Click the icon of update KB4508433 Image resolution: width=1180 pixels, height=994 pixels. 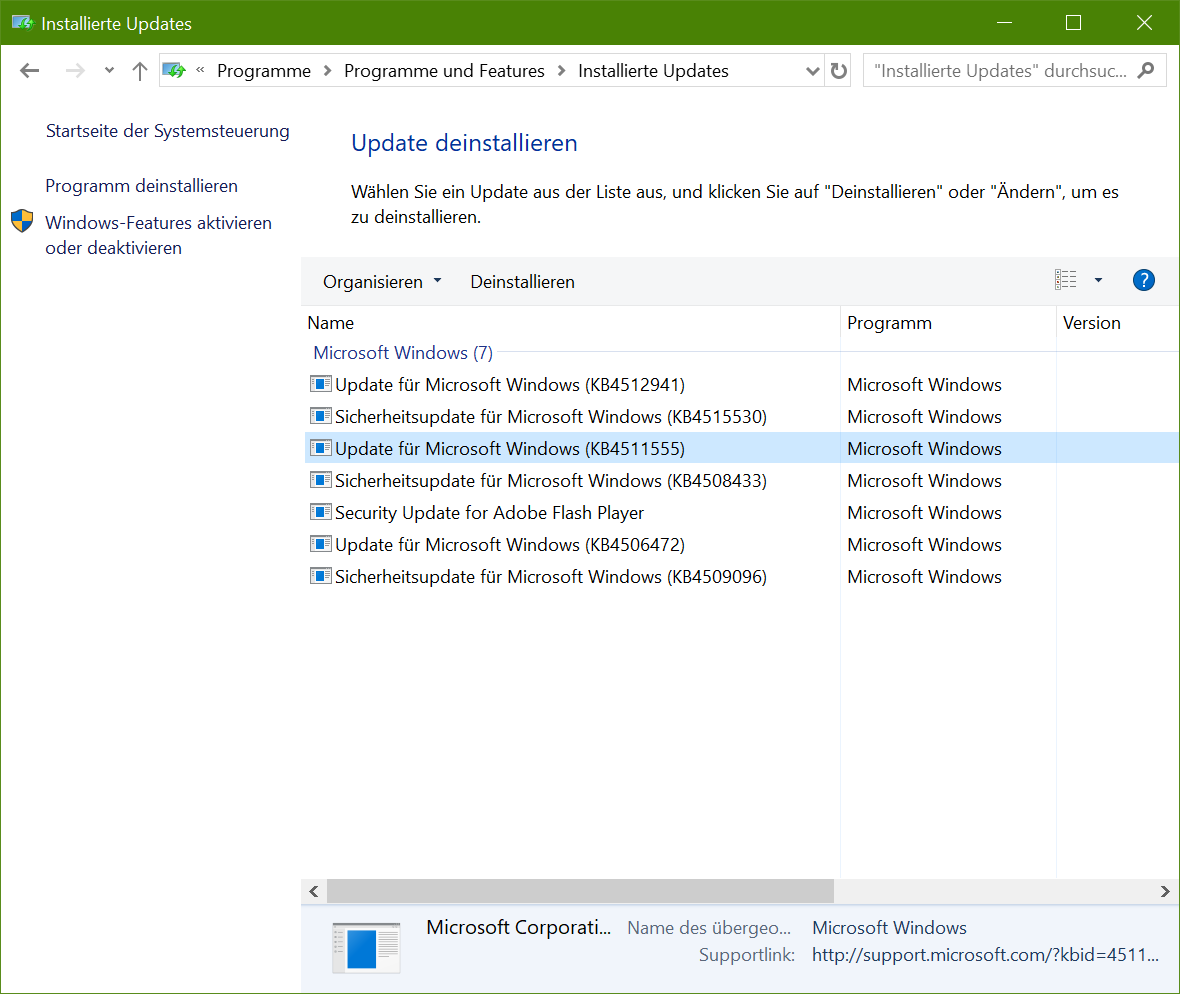[x=321, y=480]
